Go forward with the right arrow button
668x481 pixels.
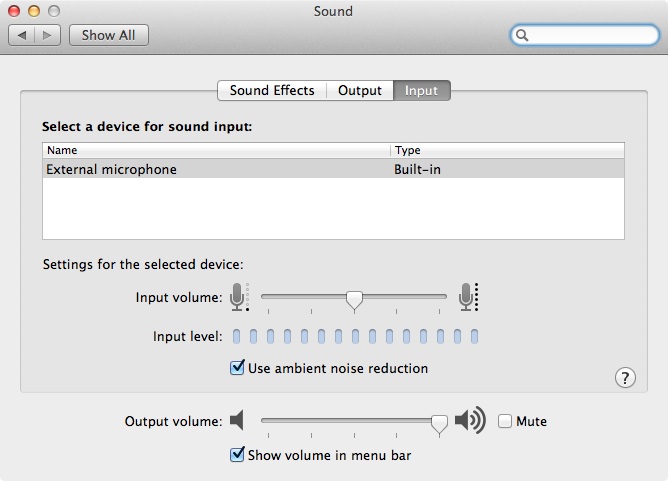click(47, 35)
